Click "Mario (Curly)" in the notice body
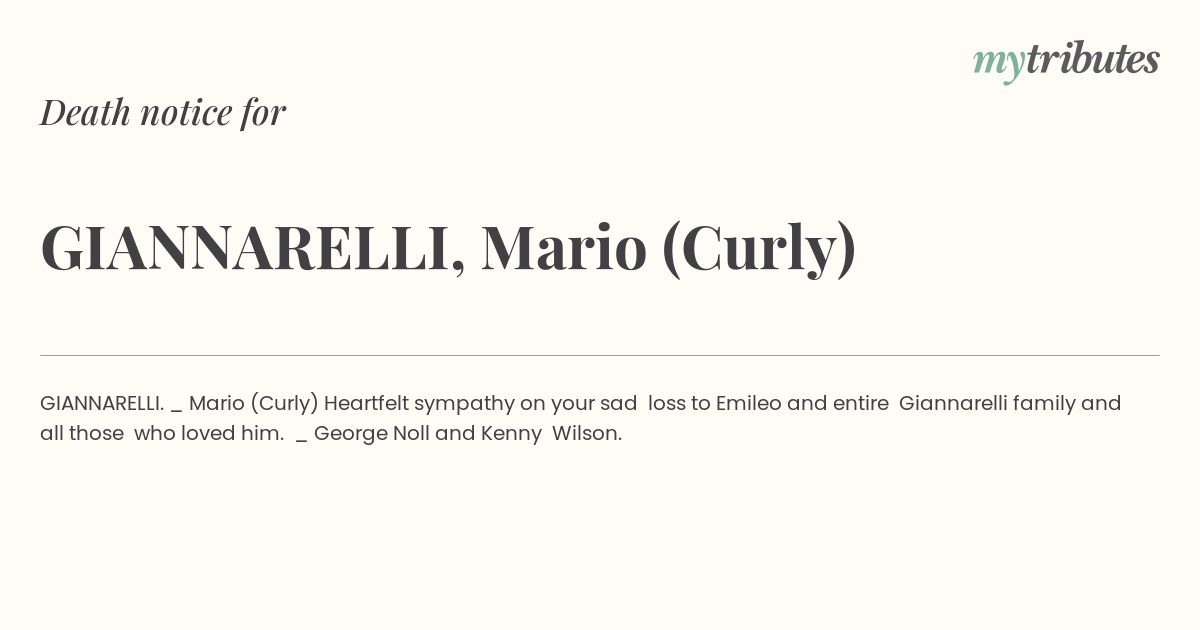Image resolution: width=1200 pixels, height=630 pixels. (254, 404)
